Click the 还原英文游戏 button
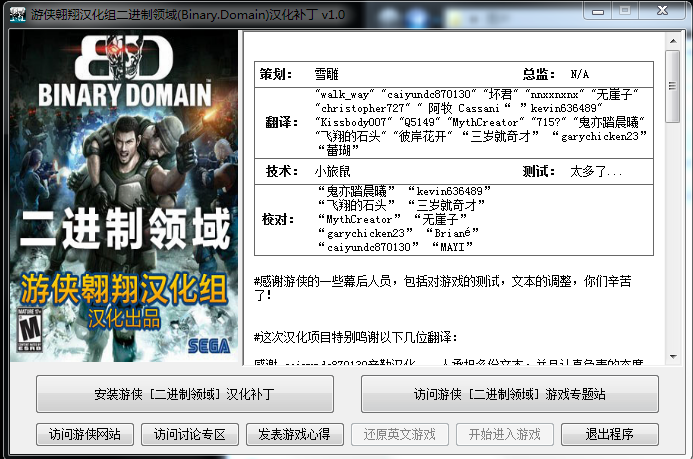Viewport: 693px width, 459px height. [400, 435]
